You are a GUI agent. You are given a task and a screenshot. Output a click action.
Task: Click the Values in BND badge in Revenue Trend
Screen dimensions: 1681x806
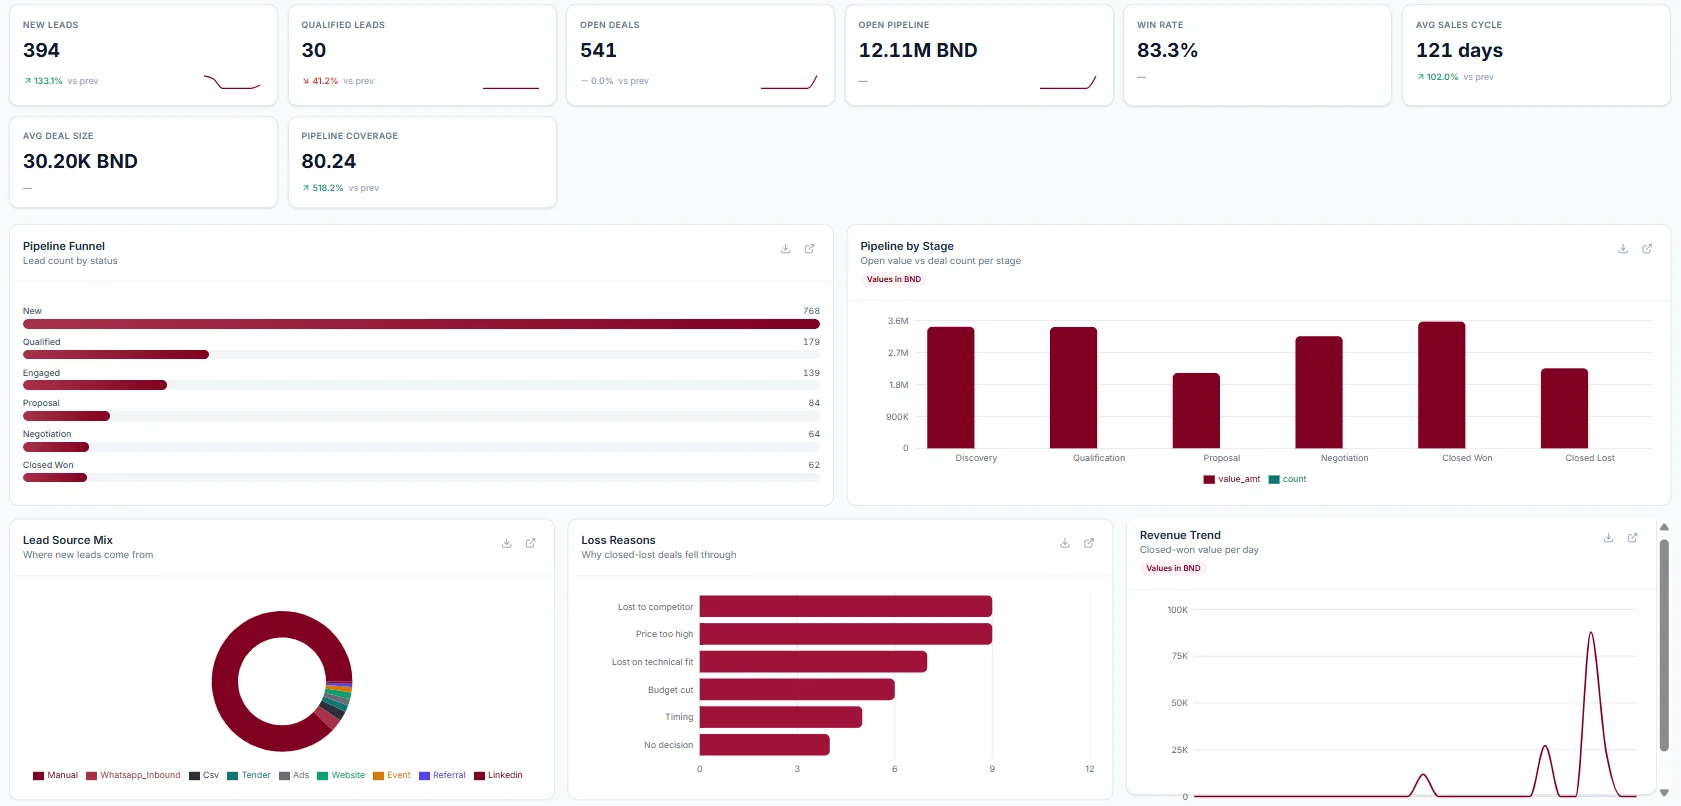tap(1173, 568)
